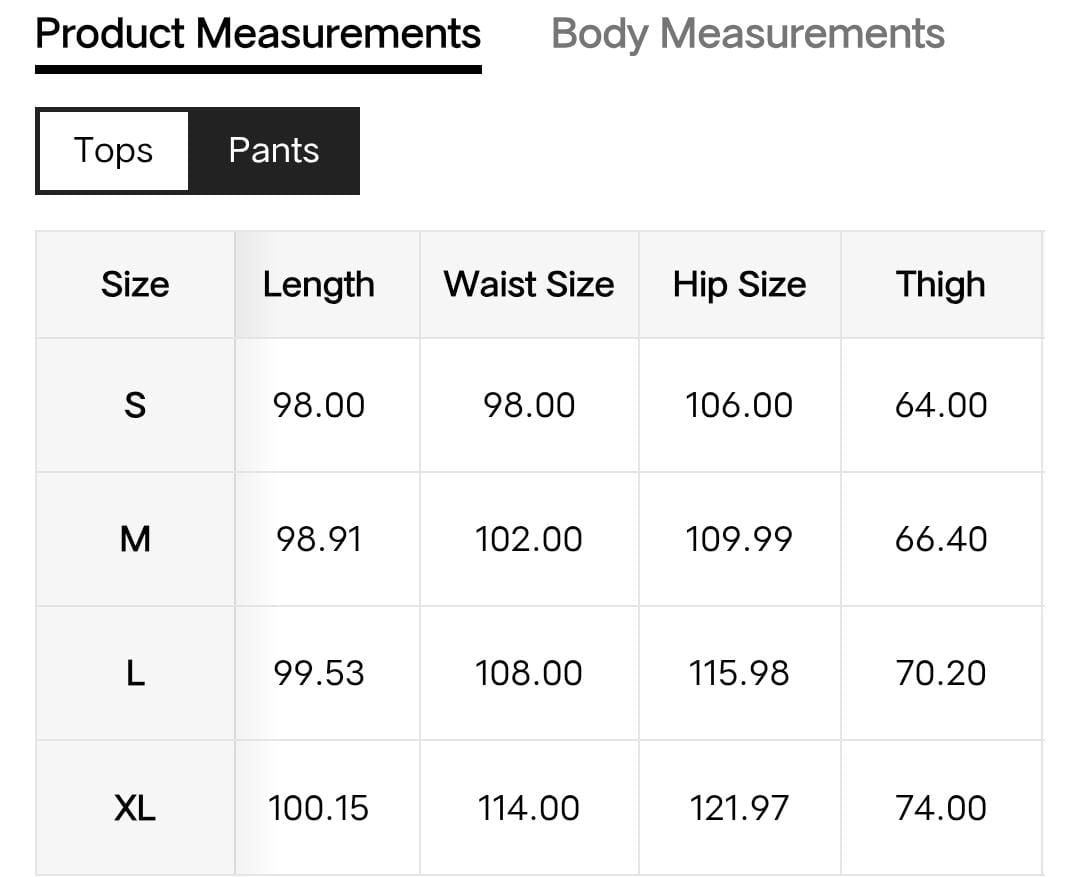The height and width of the screenshot is (877, 1080).
Task: Click the 102.00 waist size cell
Action: [528, 539]
